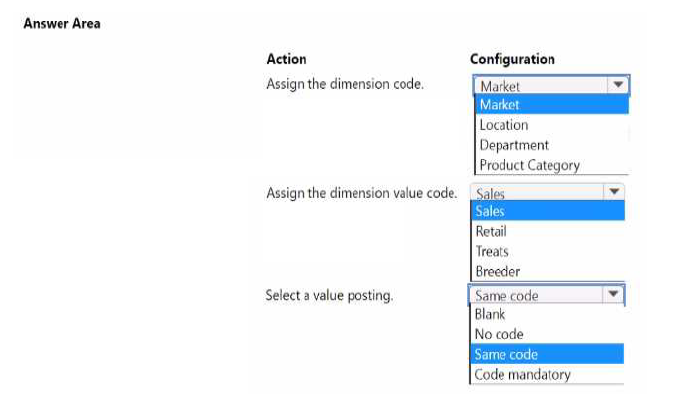The width and height of the screenshot is (681, 403).
Task: Pick Code mandatory value posting option
Action: coord(547,374)
